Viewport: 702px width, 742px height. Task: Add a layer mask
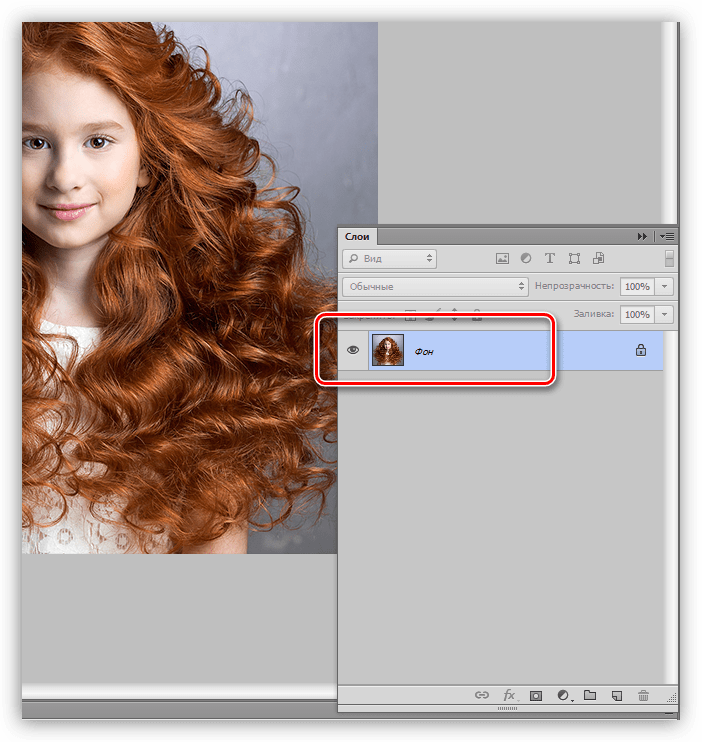click(x=536, y=695)
